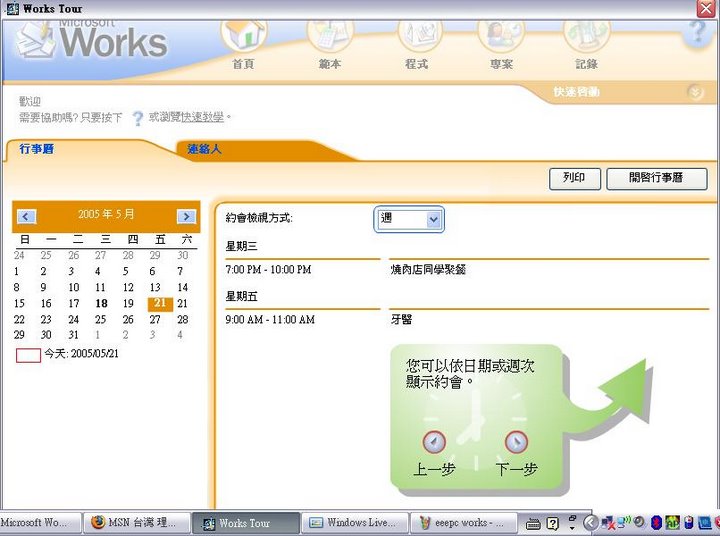This screenshot has height=536, width=720.
Task: Select May 15 in the calendar
Action: pos(19,304)
